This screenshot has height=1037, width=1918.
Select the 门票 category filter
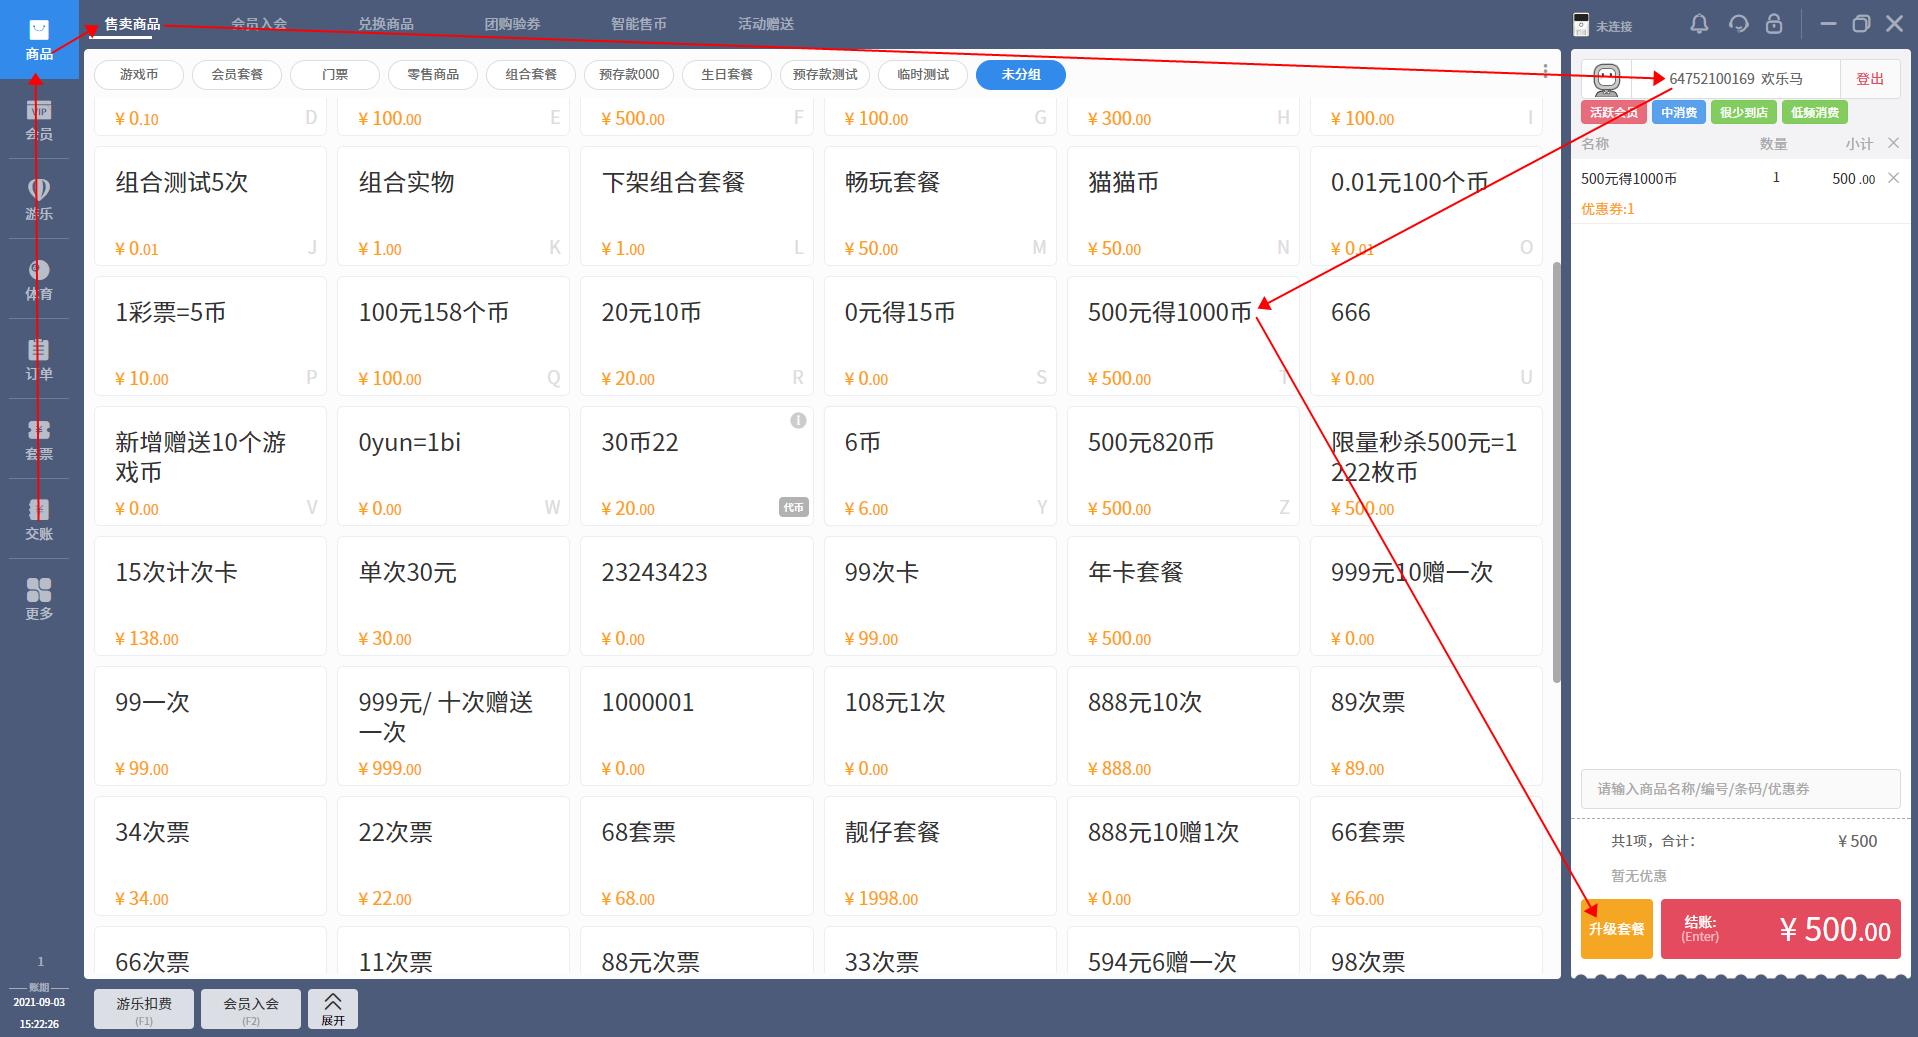(x=335, y=75)
